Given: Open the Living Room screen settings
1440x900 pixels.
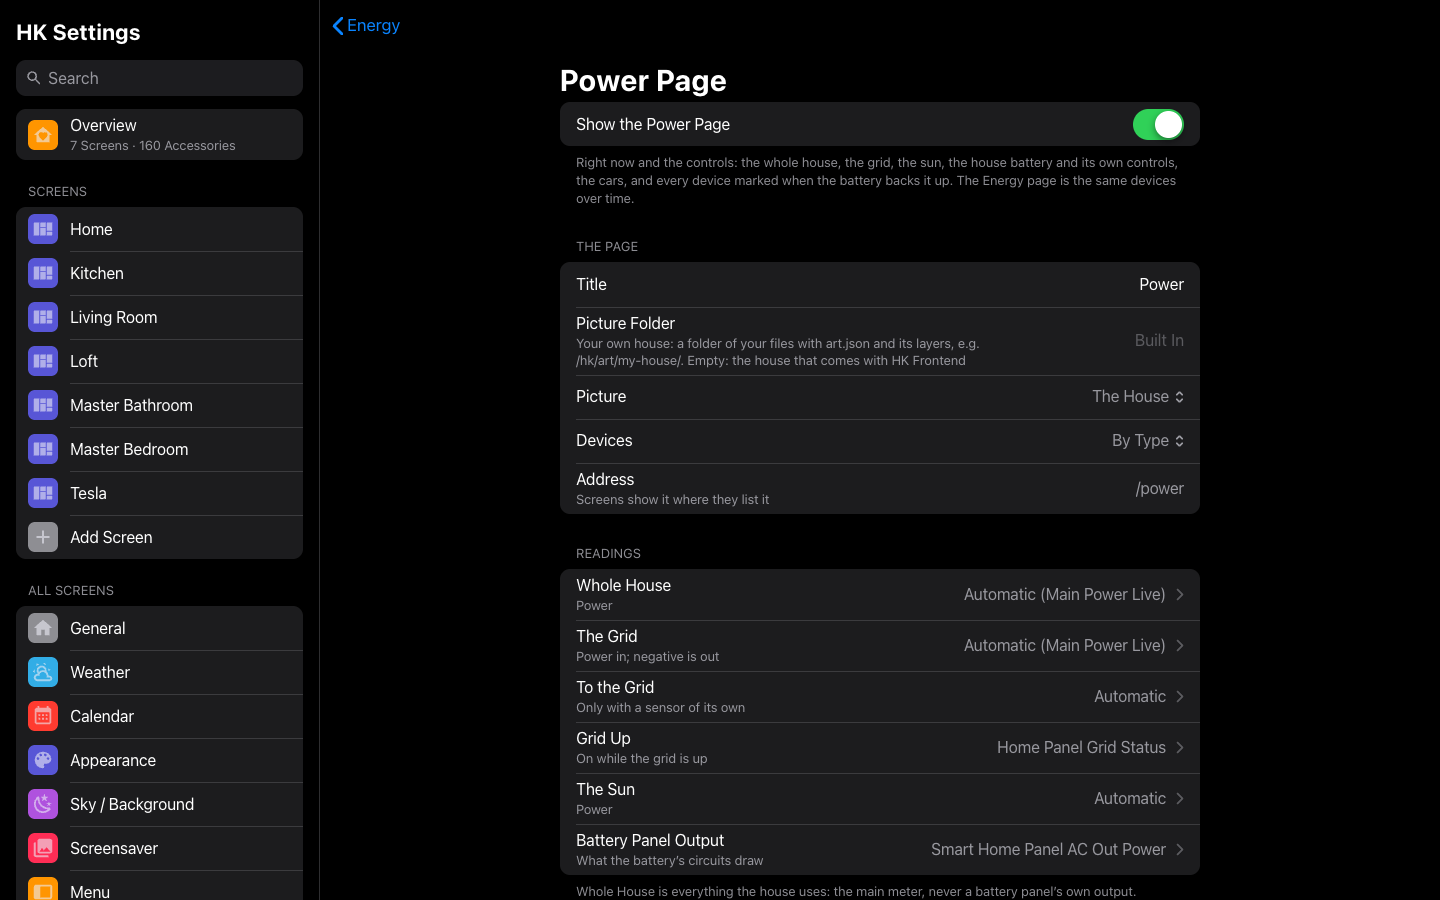Looking at the screenshot, I should 159,317.
